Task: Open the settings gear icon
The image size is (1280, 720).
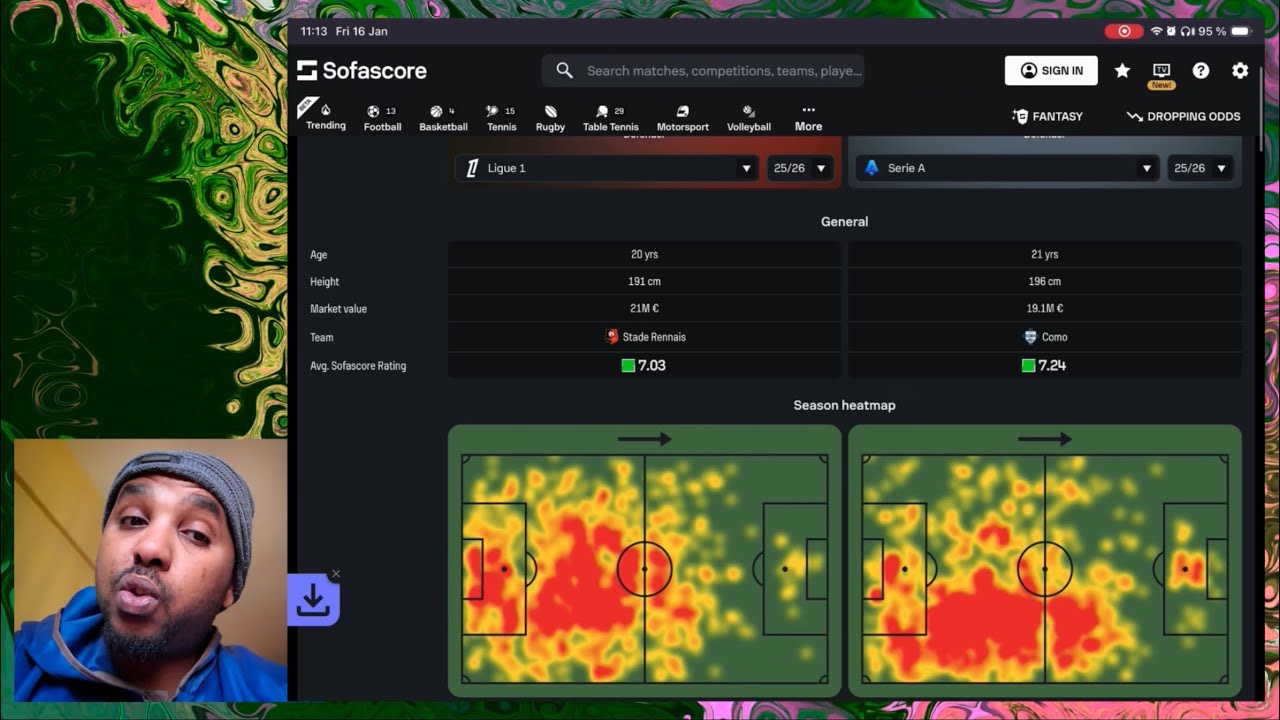Action: pos(1240,70)
